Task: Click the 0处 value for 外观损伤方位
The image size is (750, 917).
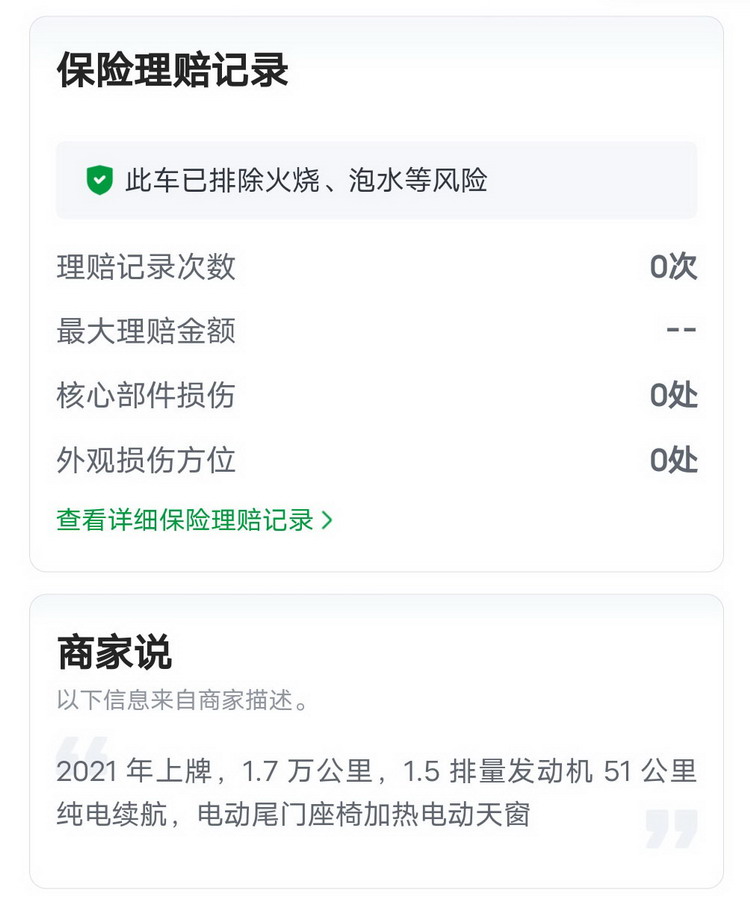Action: coord(673,460)
